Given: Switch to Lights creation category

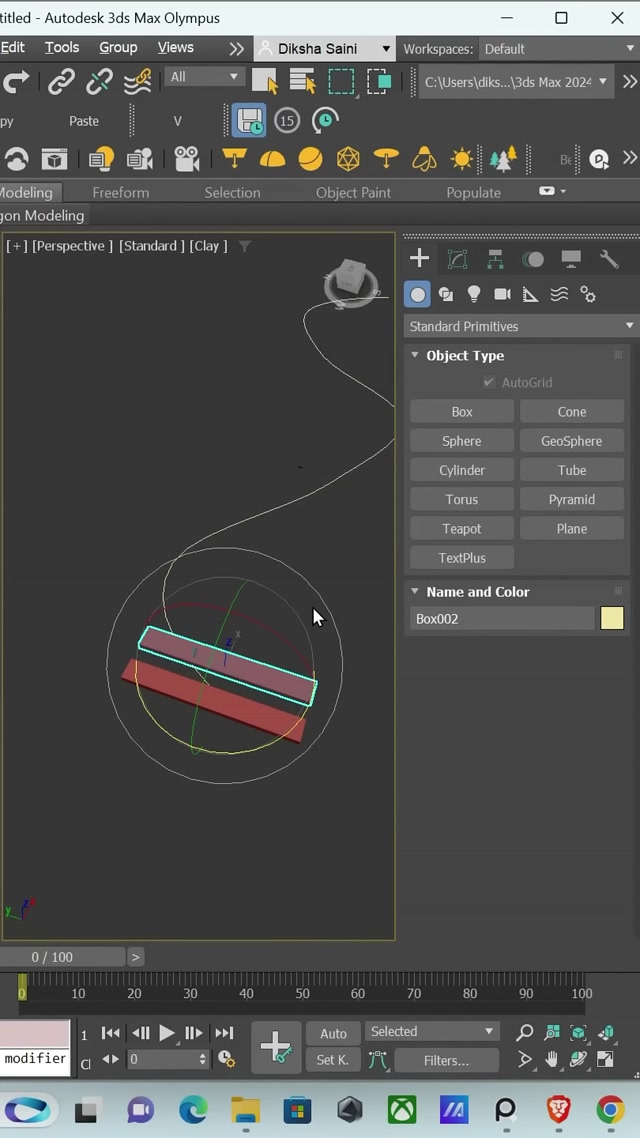Looking at the screenshot, I should click(474, 294).
